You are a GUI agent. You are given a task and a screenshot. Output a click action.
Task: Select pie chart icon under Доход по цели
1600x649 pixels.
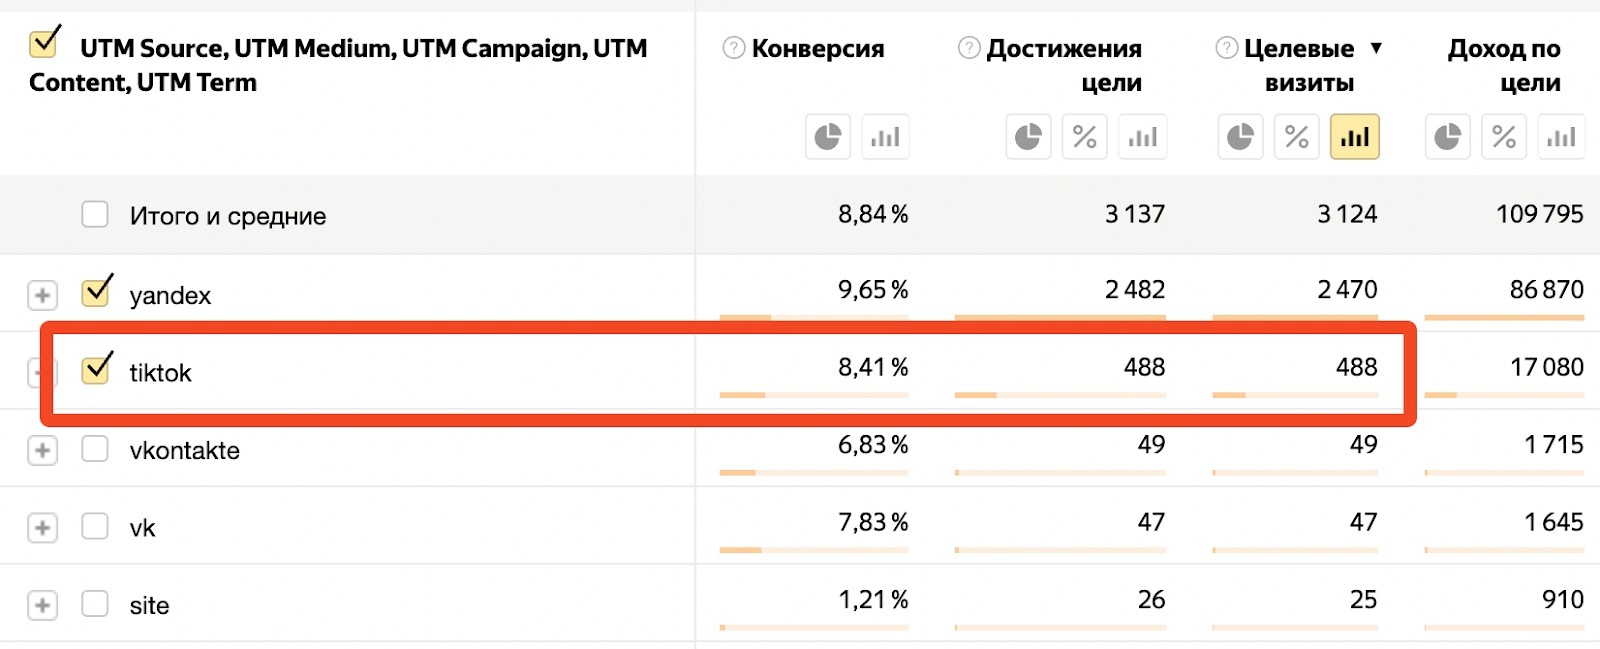click(x=1447, y=137)
